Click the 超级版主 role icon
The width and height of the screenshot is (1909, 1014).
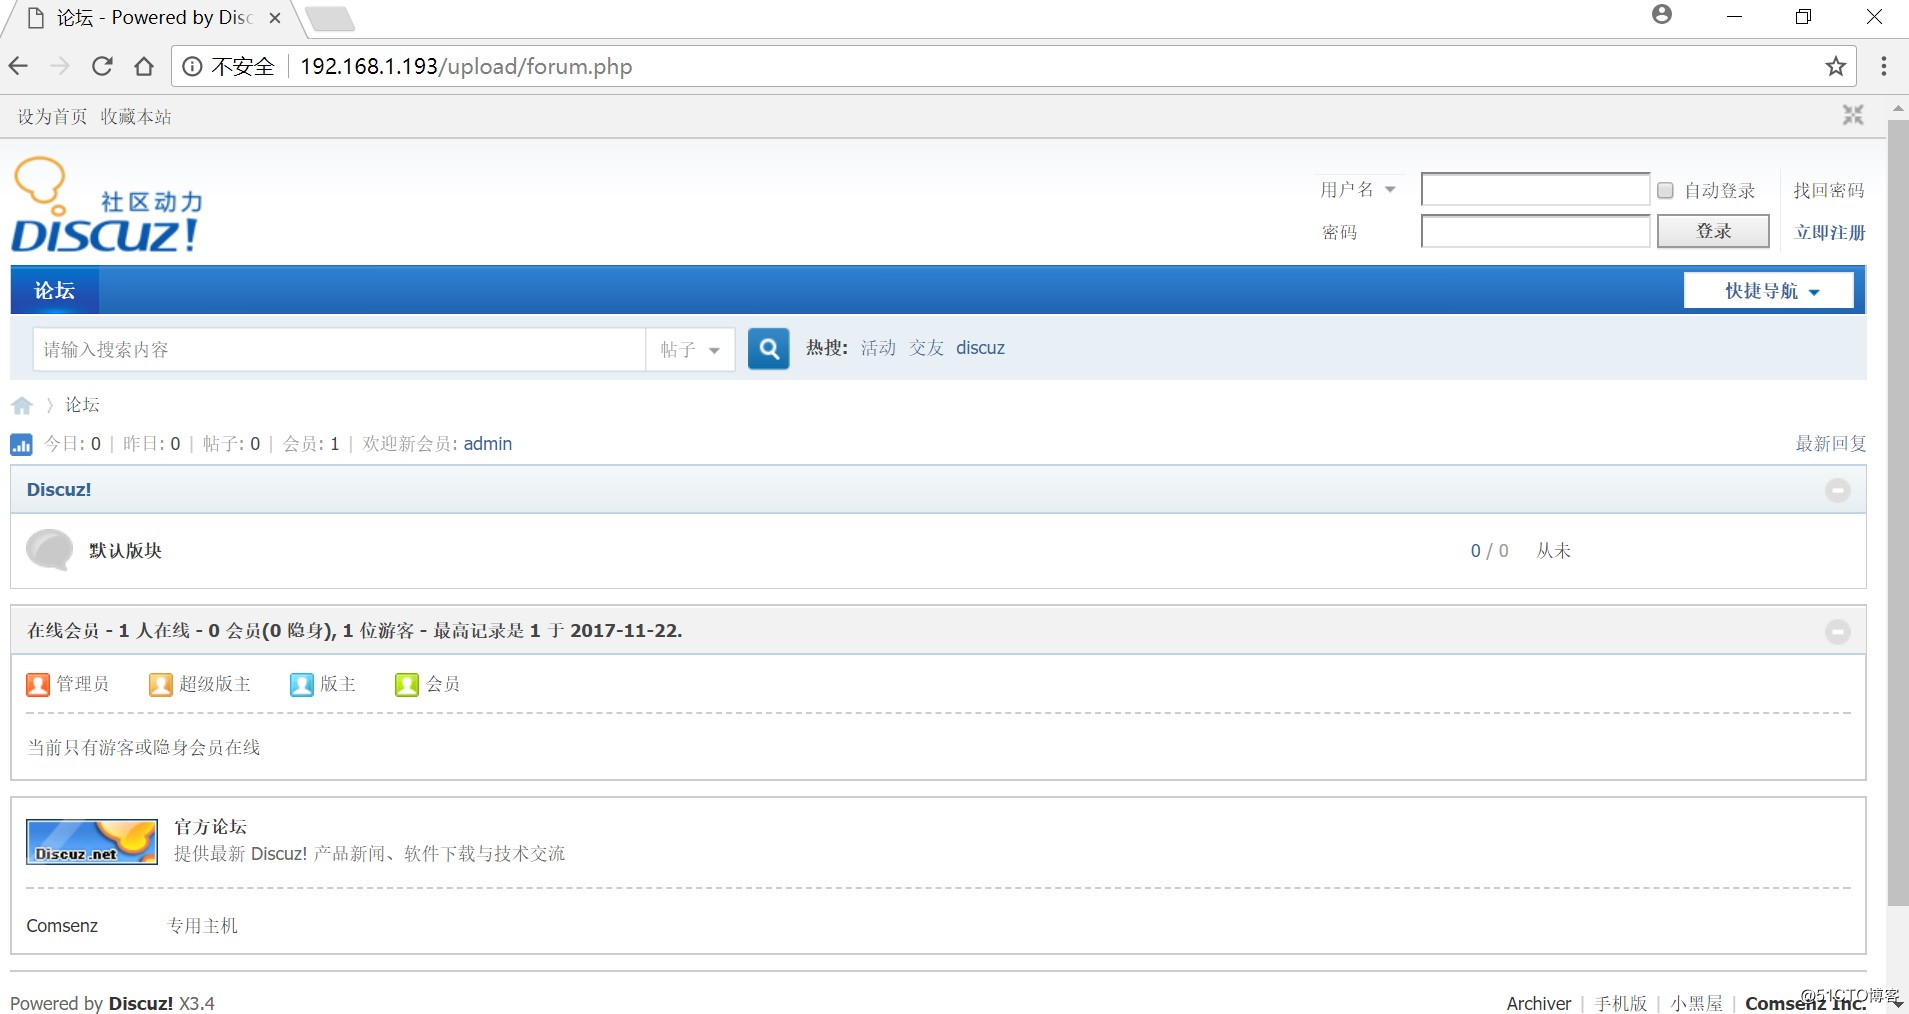(x=161, y=685)
